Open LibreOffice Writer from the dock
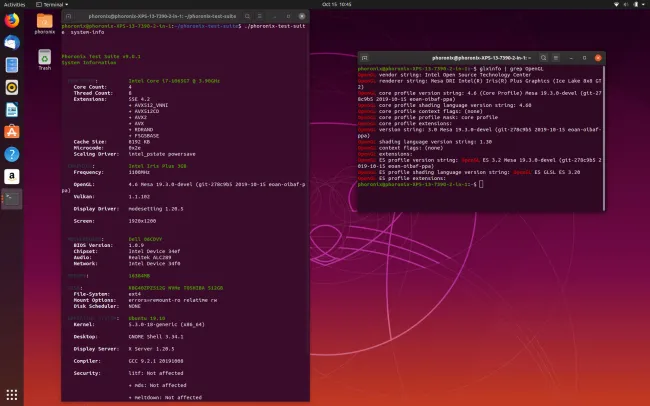 point(12,109)
